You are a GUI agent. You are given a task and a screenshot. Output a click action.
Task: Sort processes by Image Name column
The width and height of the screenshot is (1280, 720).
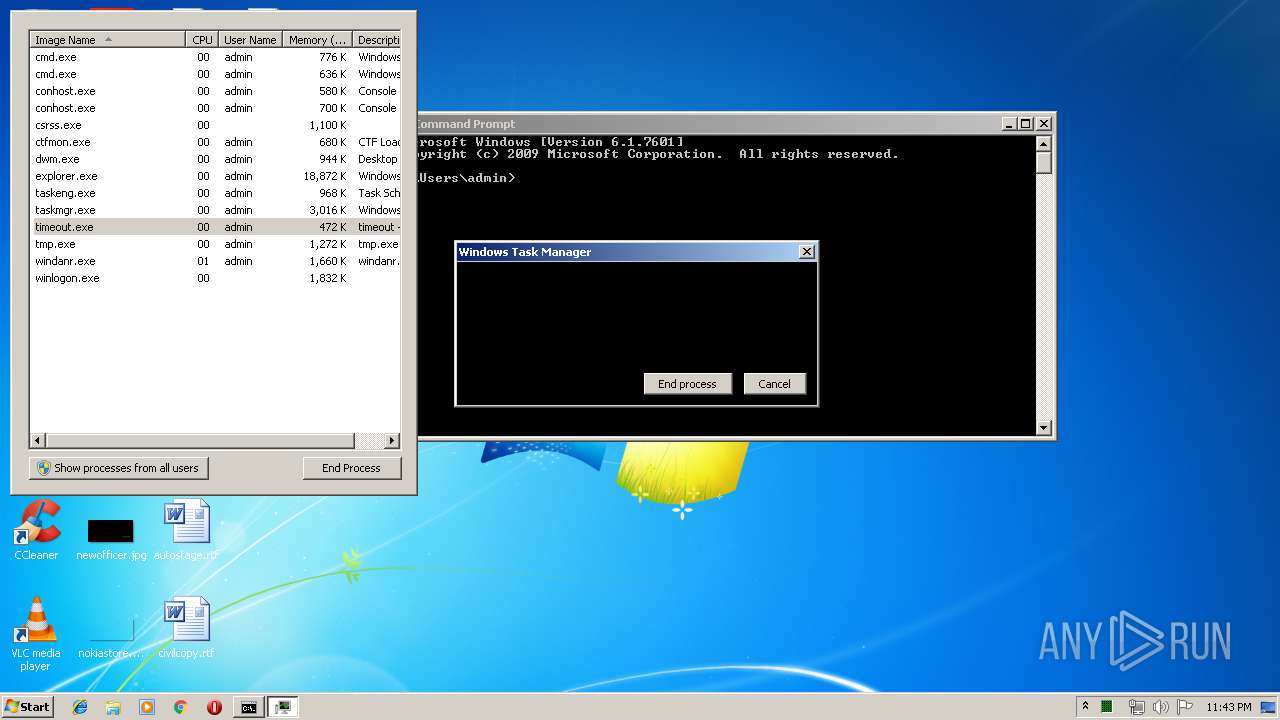point(108,40)
